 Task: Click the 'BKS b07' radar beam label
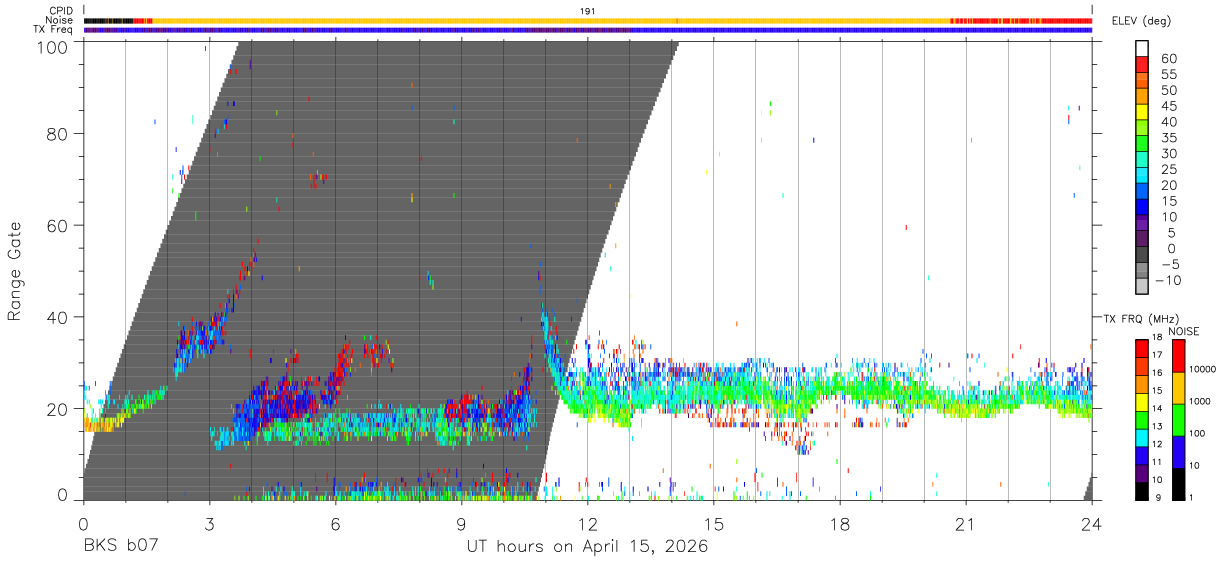coord(120,547)
